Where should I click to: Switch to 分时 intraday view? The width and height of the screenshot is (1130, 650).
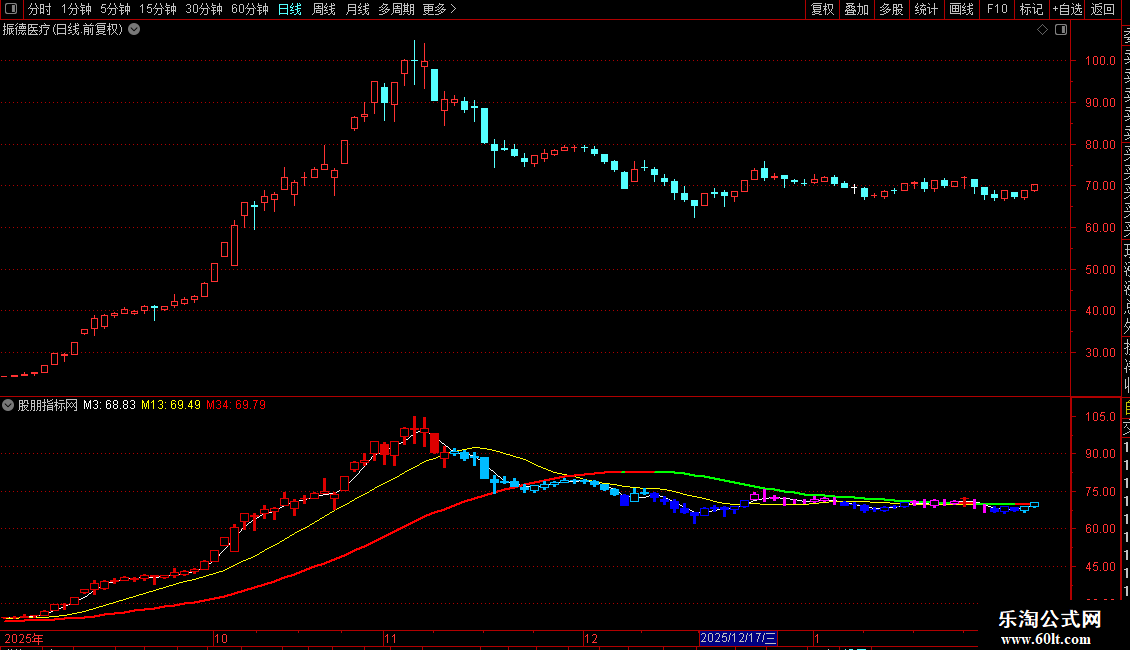[40, 9]
